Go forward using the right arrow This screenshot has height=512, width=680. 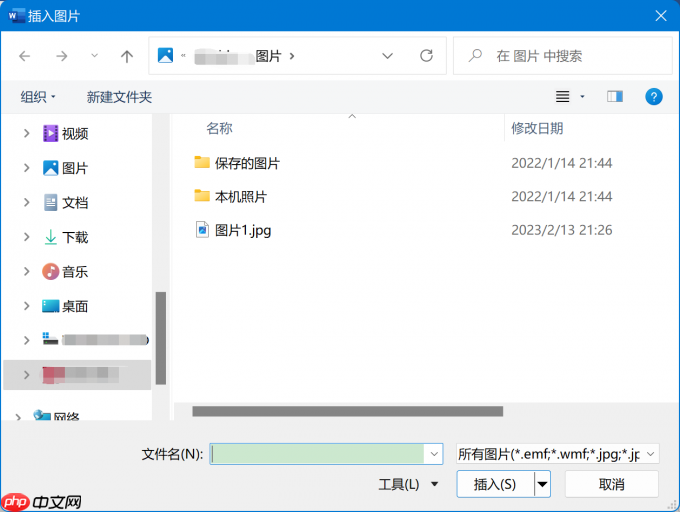click(62, 56)
